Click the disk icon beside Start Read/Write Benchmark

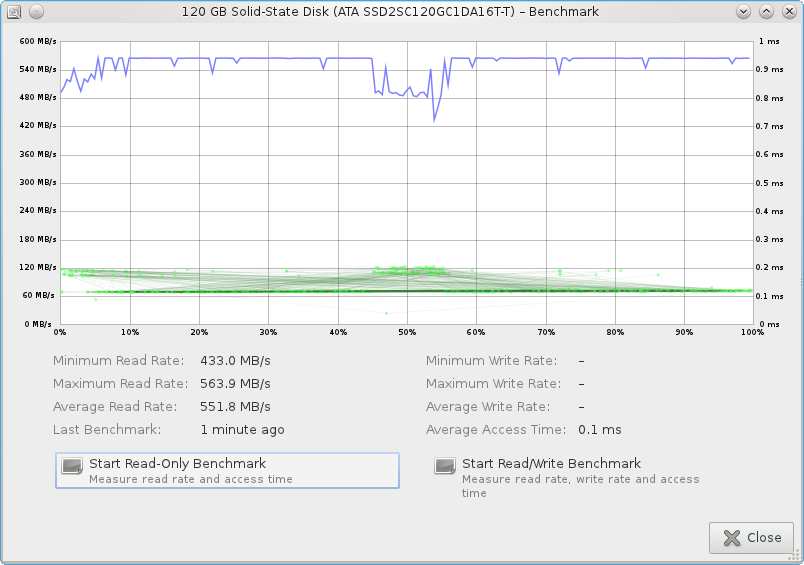coord(445,466)
